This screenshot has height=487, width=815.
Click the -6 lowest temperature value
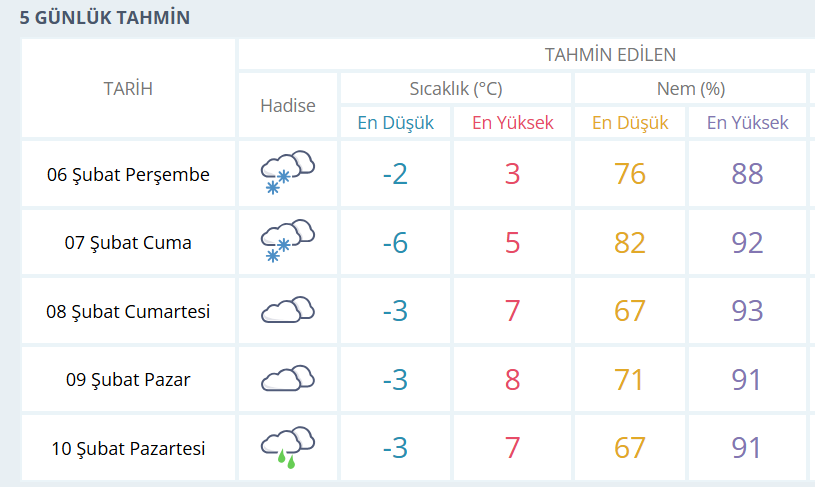pos(395,243)
